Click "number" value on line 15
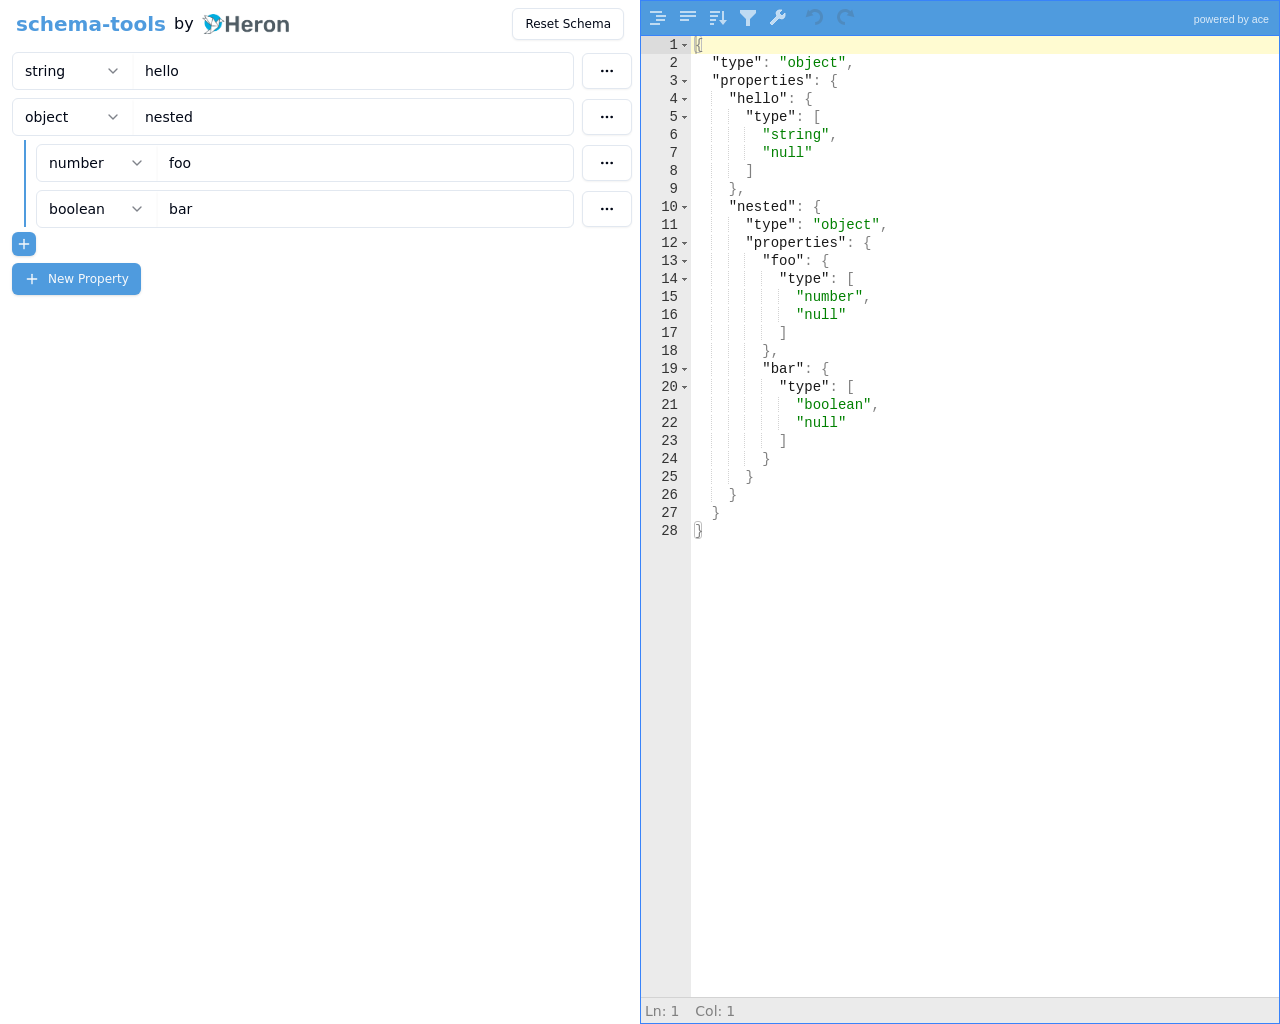Image resolution: width=1280 pixels, height=1024 pixels. click(x=830, y=297)
